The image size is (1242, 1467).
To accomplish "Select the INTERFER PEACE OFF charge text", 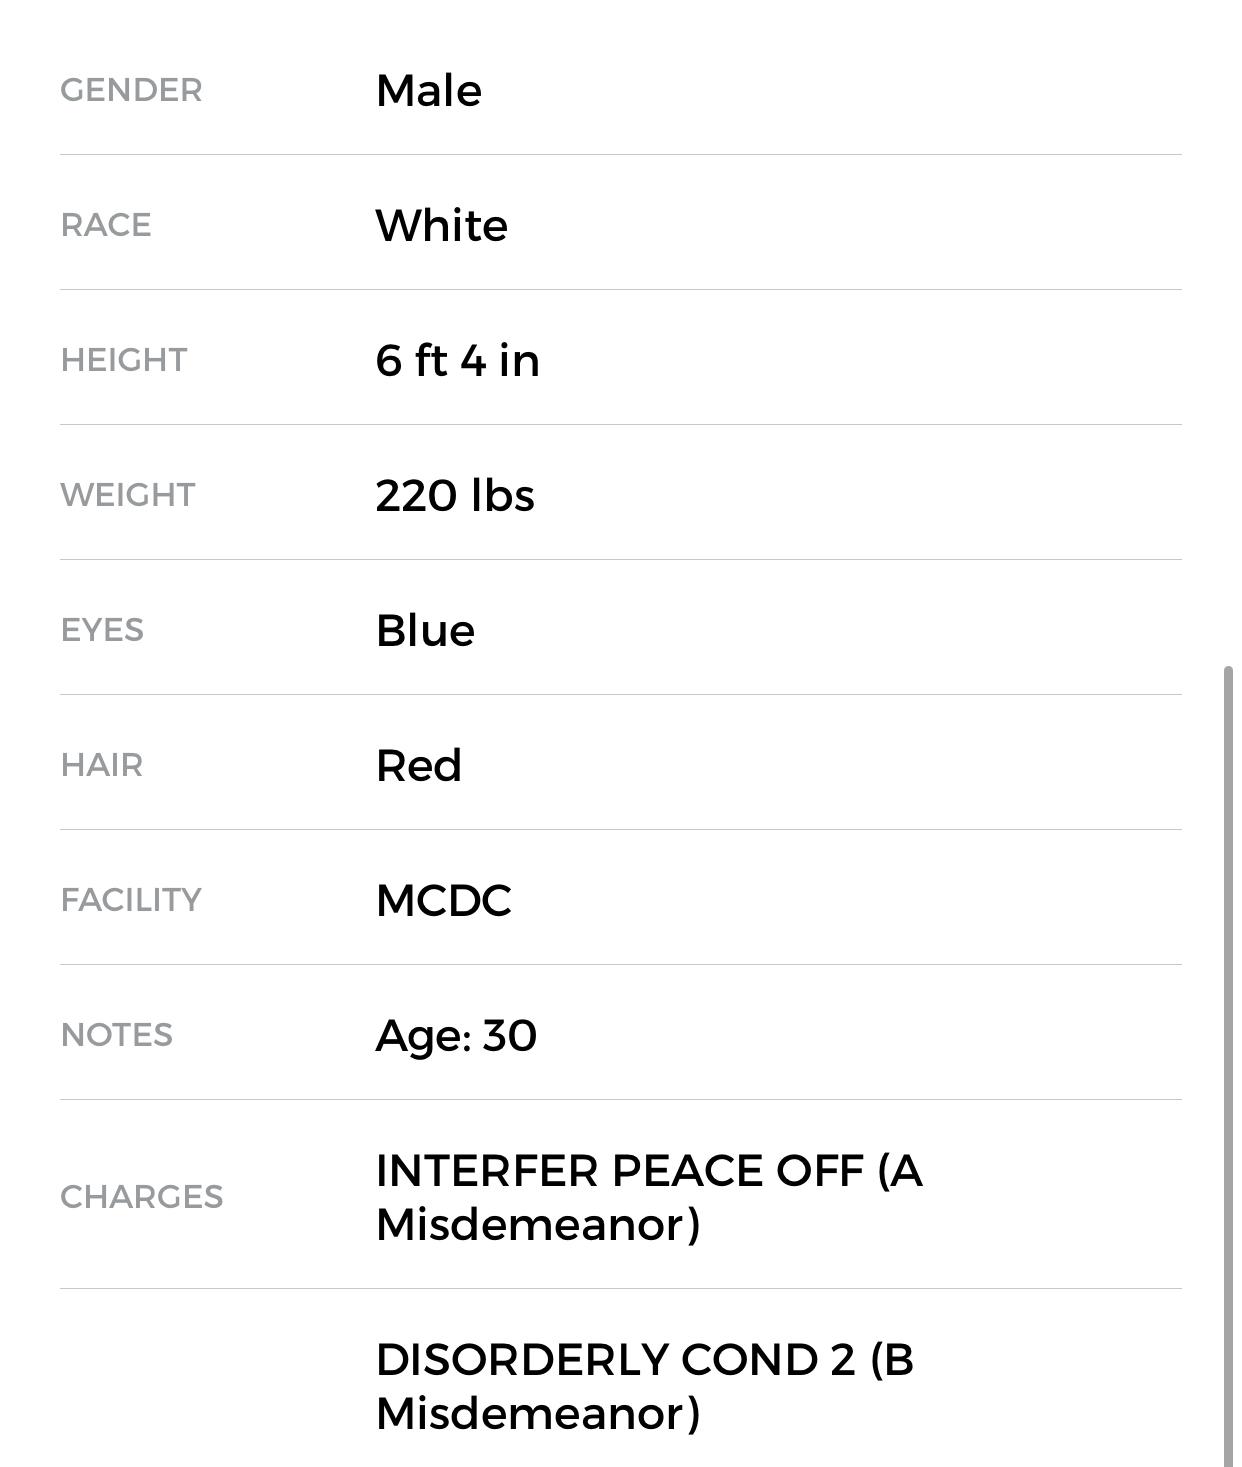I will tap(648, 1196).
